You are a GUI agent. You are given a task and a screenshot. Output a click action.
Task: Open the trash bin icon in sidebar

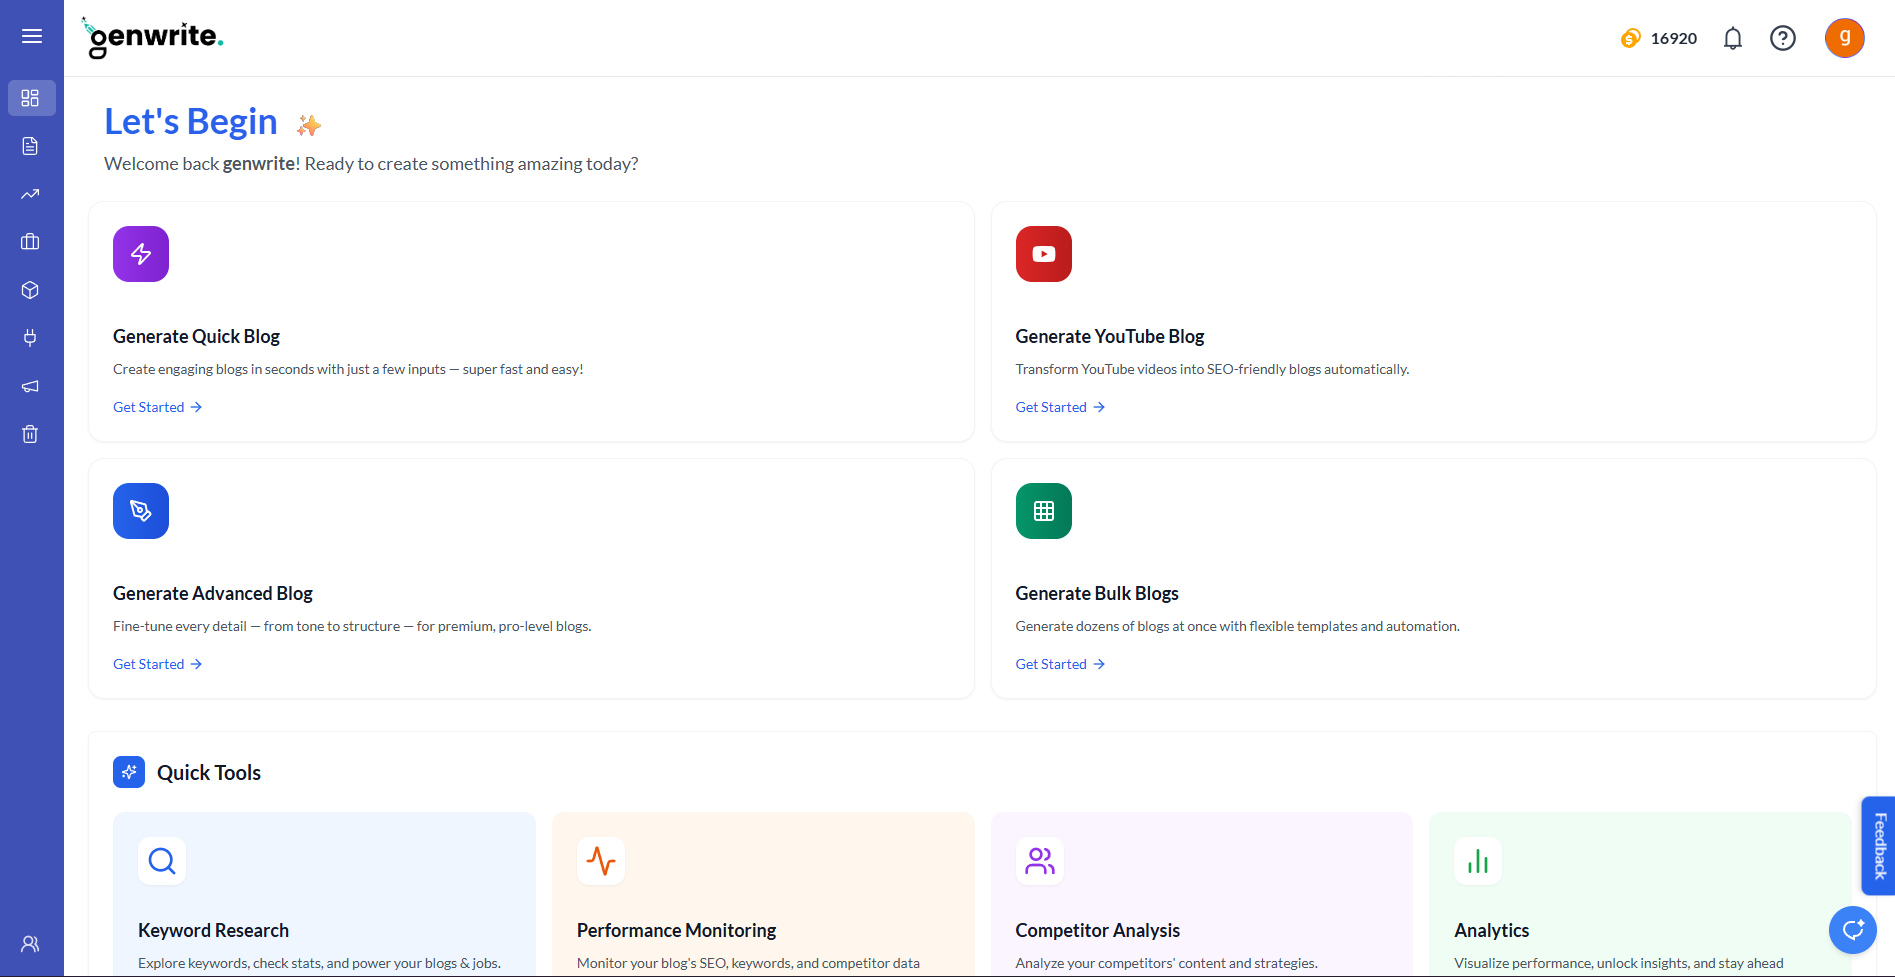(x=31, y=434)
